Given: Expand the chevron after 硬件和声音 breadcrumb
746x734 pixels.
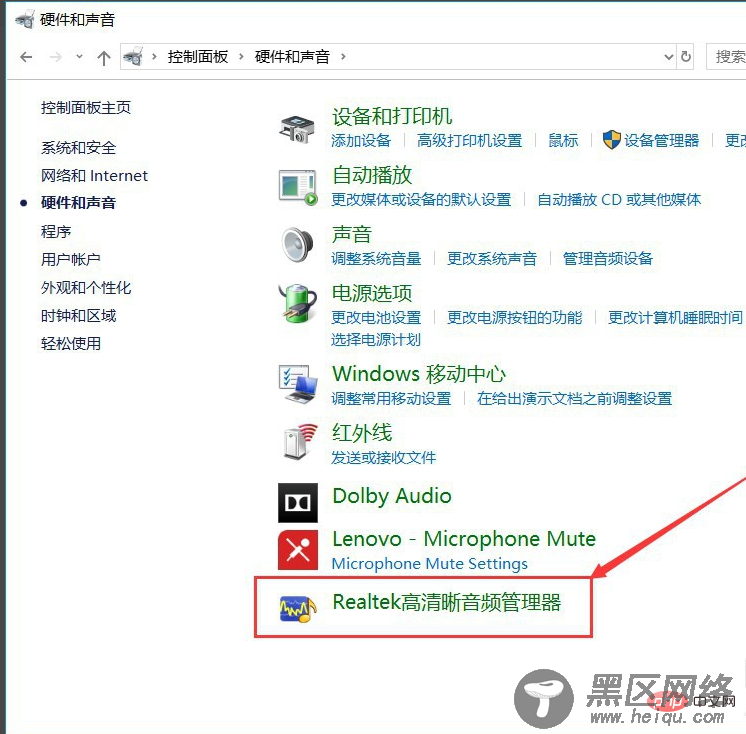Looking at the screenshot, I should [x=343, y=57].
